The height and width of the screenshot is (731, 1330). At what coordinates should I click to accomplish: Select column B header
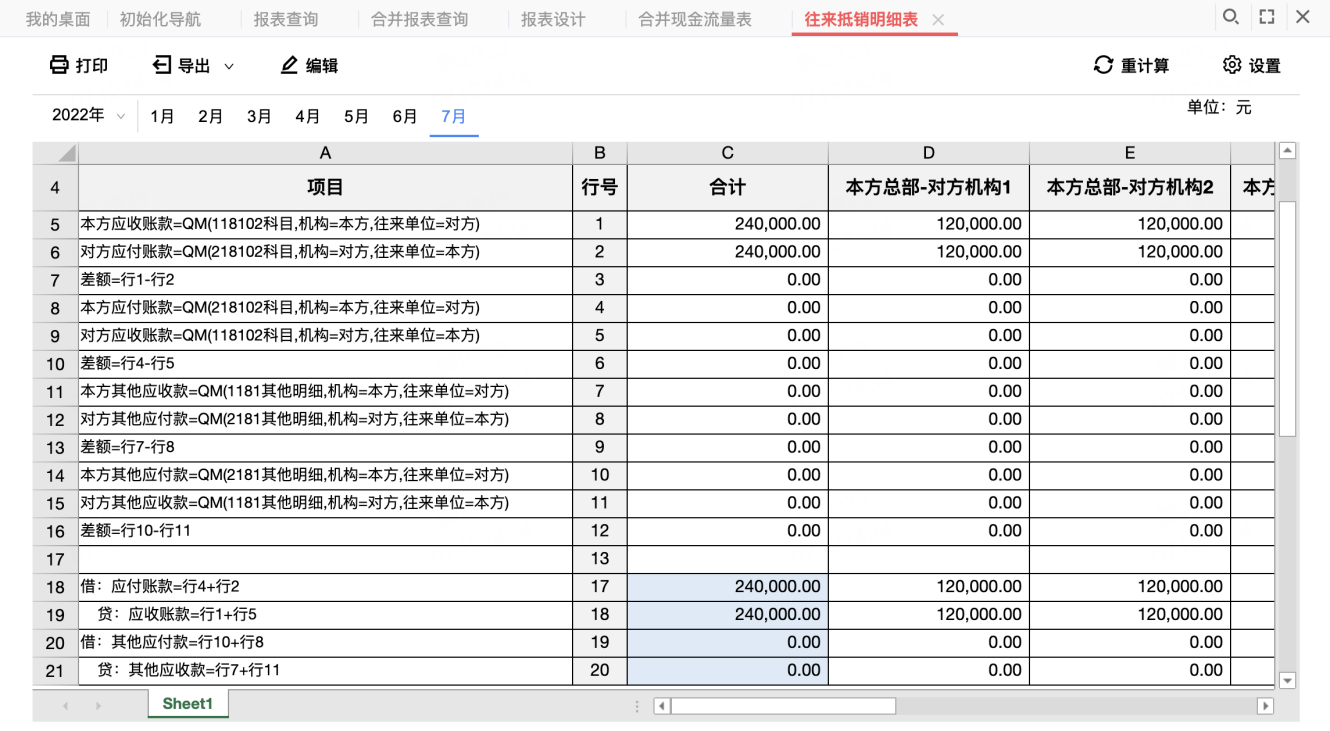600,153
